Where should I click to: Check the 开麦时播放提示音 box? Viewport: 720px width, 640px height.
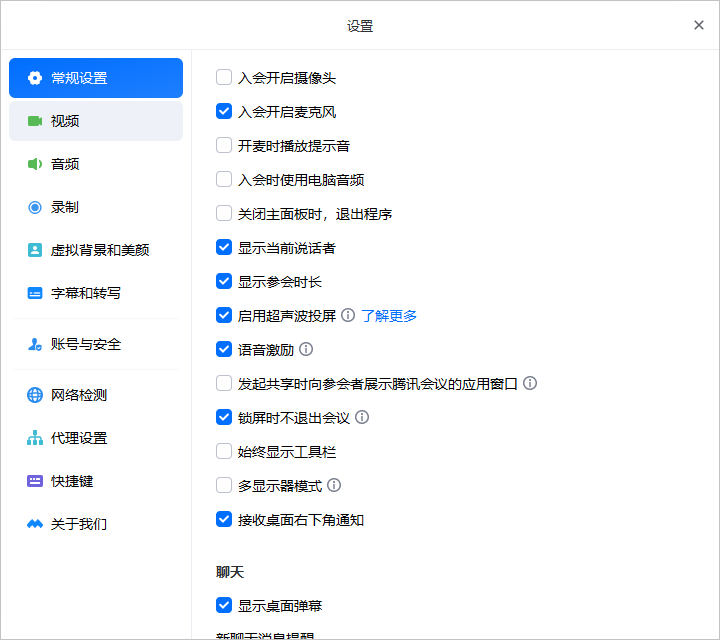(x=224, y=145)
